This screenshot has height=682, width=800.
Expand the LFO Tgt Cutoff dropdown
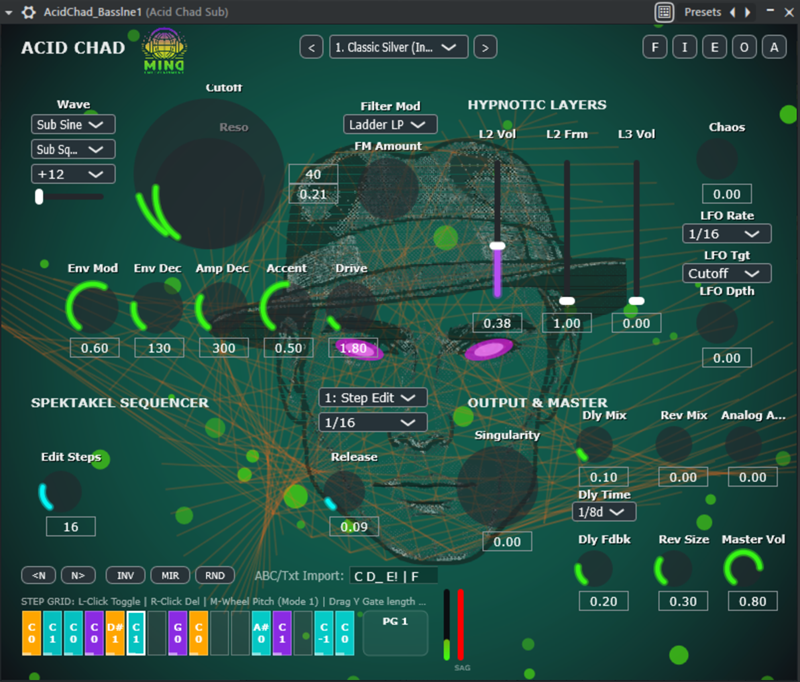[x=728, y=273]
